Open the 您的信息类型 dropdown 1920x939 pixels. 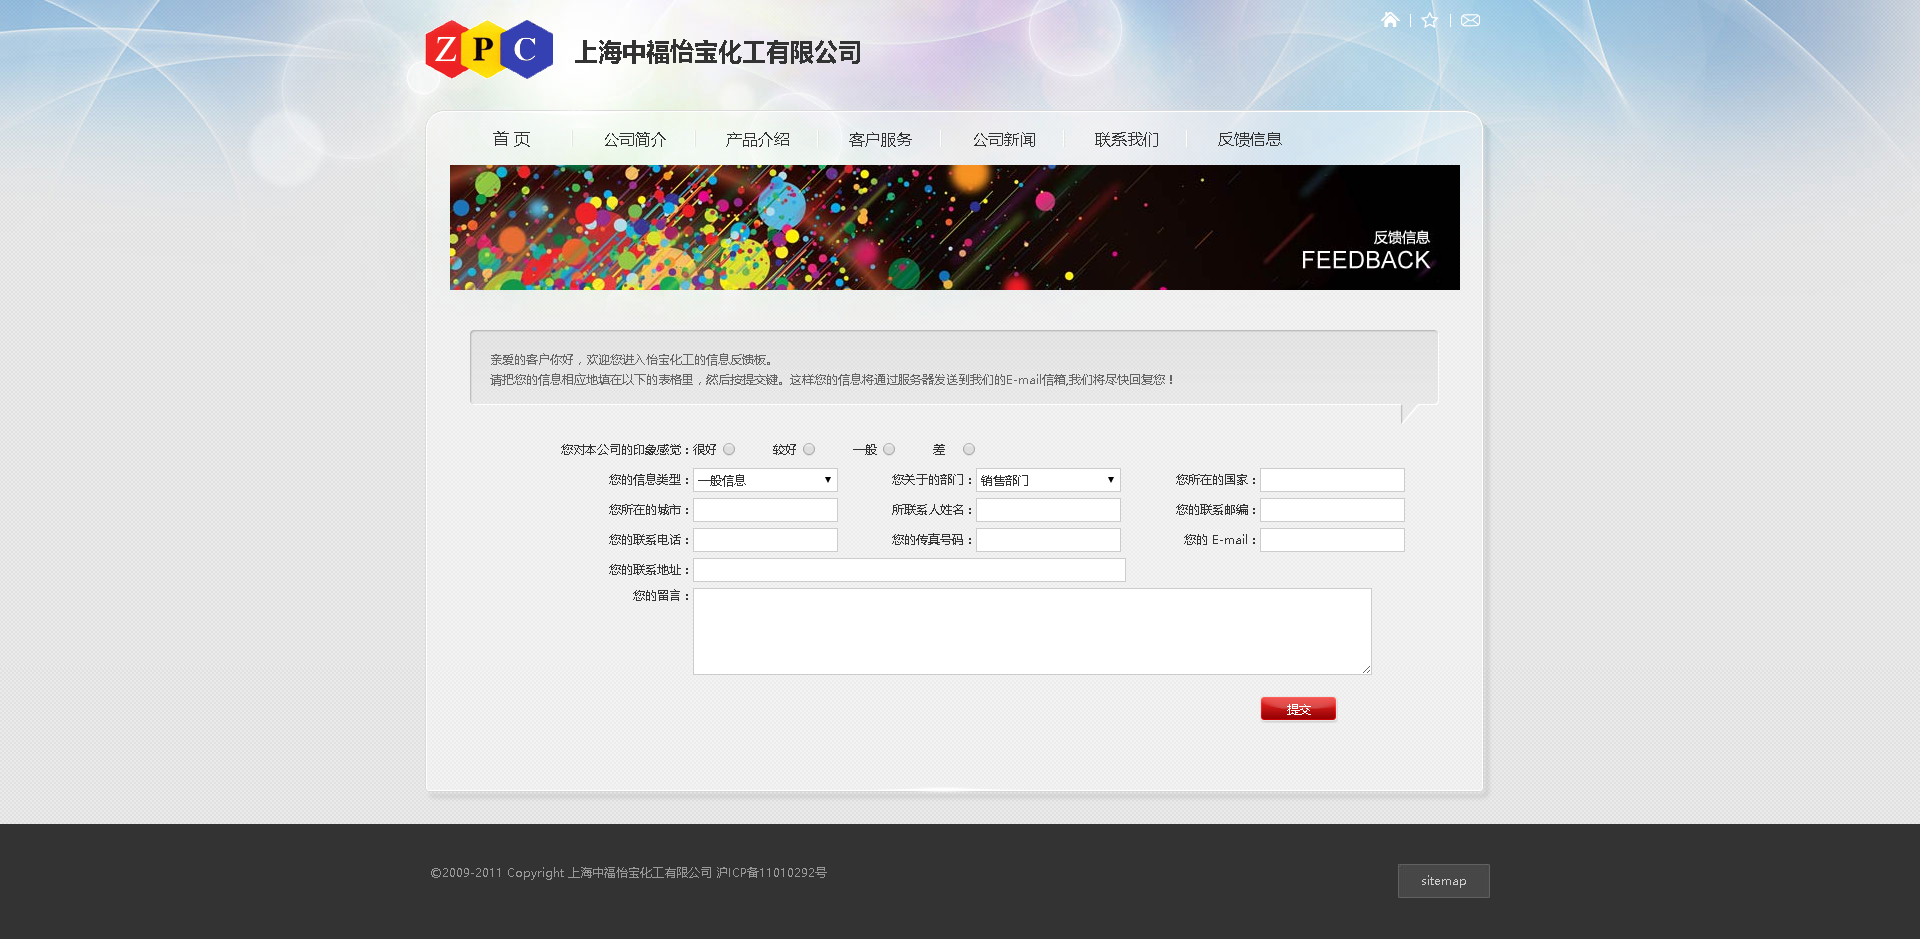pyautogui.click(x=765, y=480)
